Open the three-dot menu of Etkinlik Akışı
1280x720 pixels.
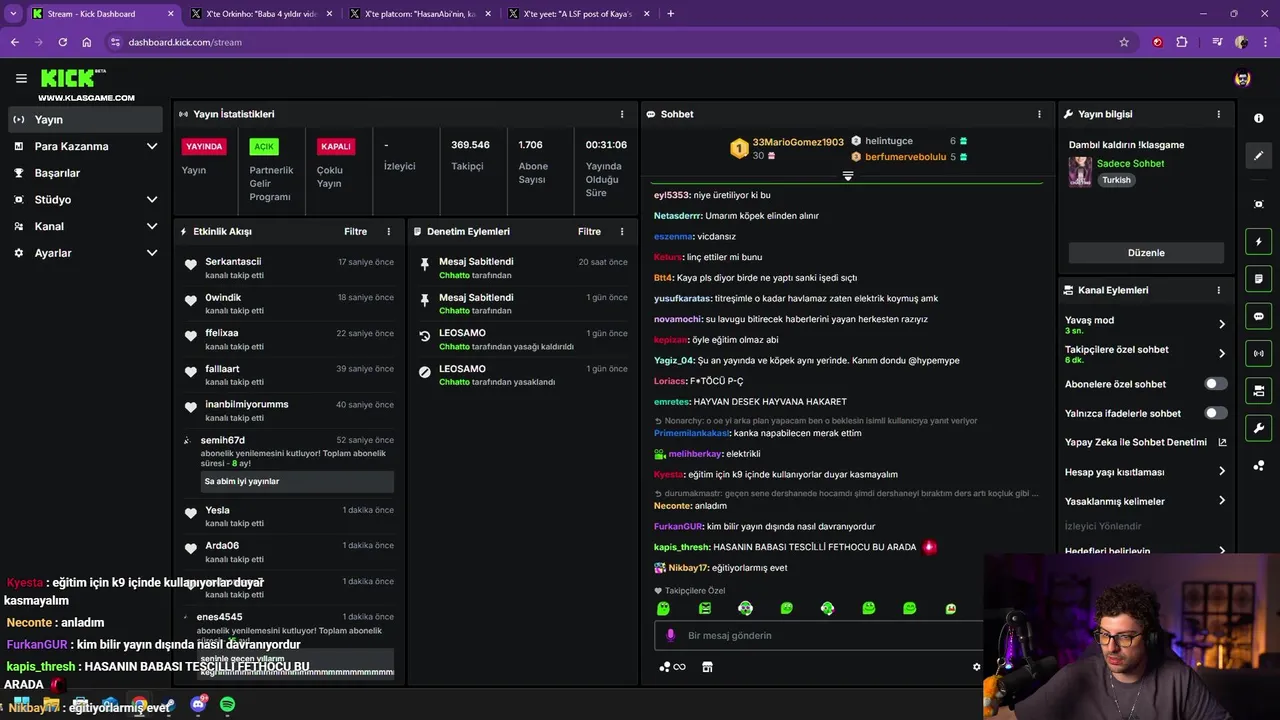click(389, 231)
